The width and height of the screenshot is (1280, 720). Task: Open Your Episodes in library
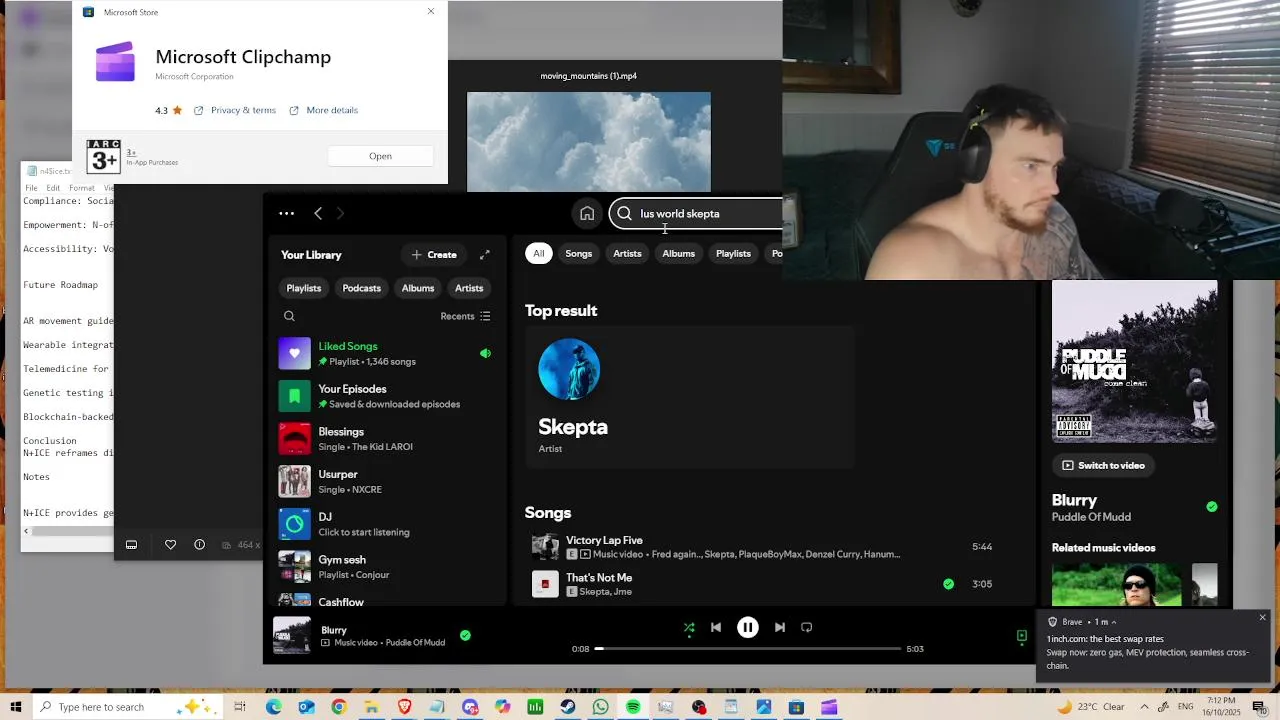tap(387, 396)
